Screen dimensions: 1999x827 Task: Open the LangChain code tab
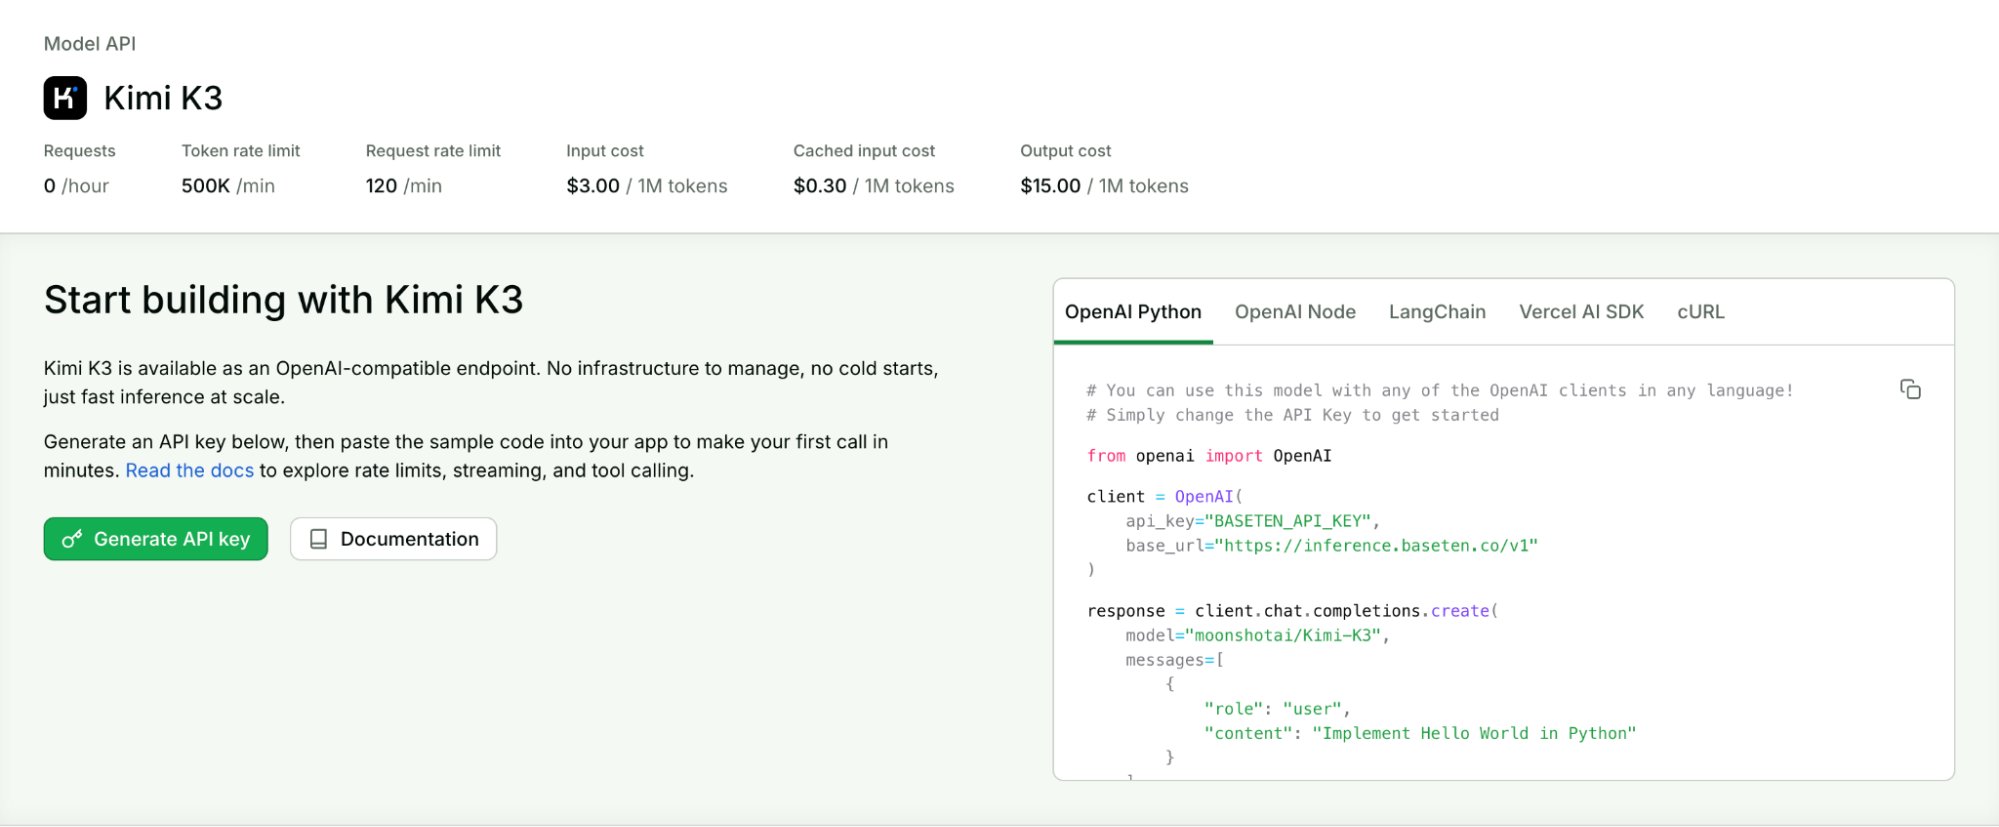pyautogui.click(x=1437, y=312)
